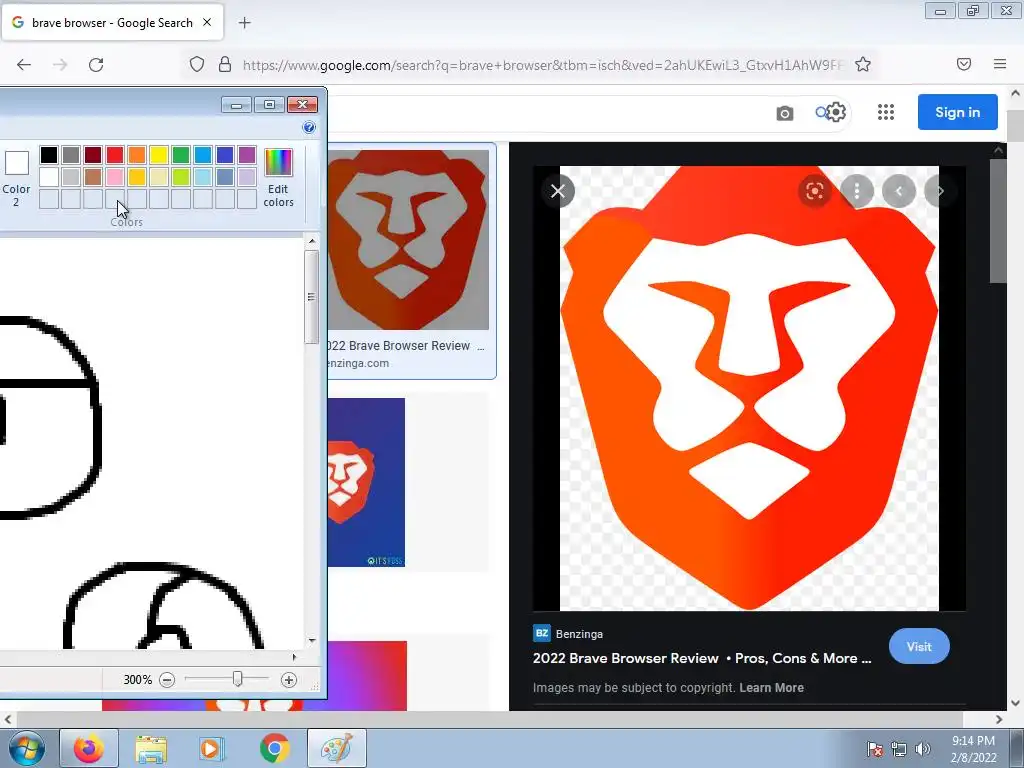Open the tracking protection shield icon

click(x=197, y=64)
